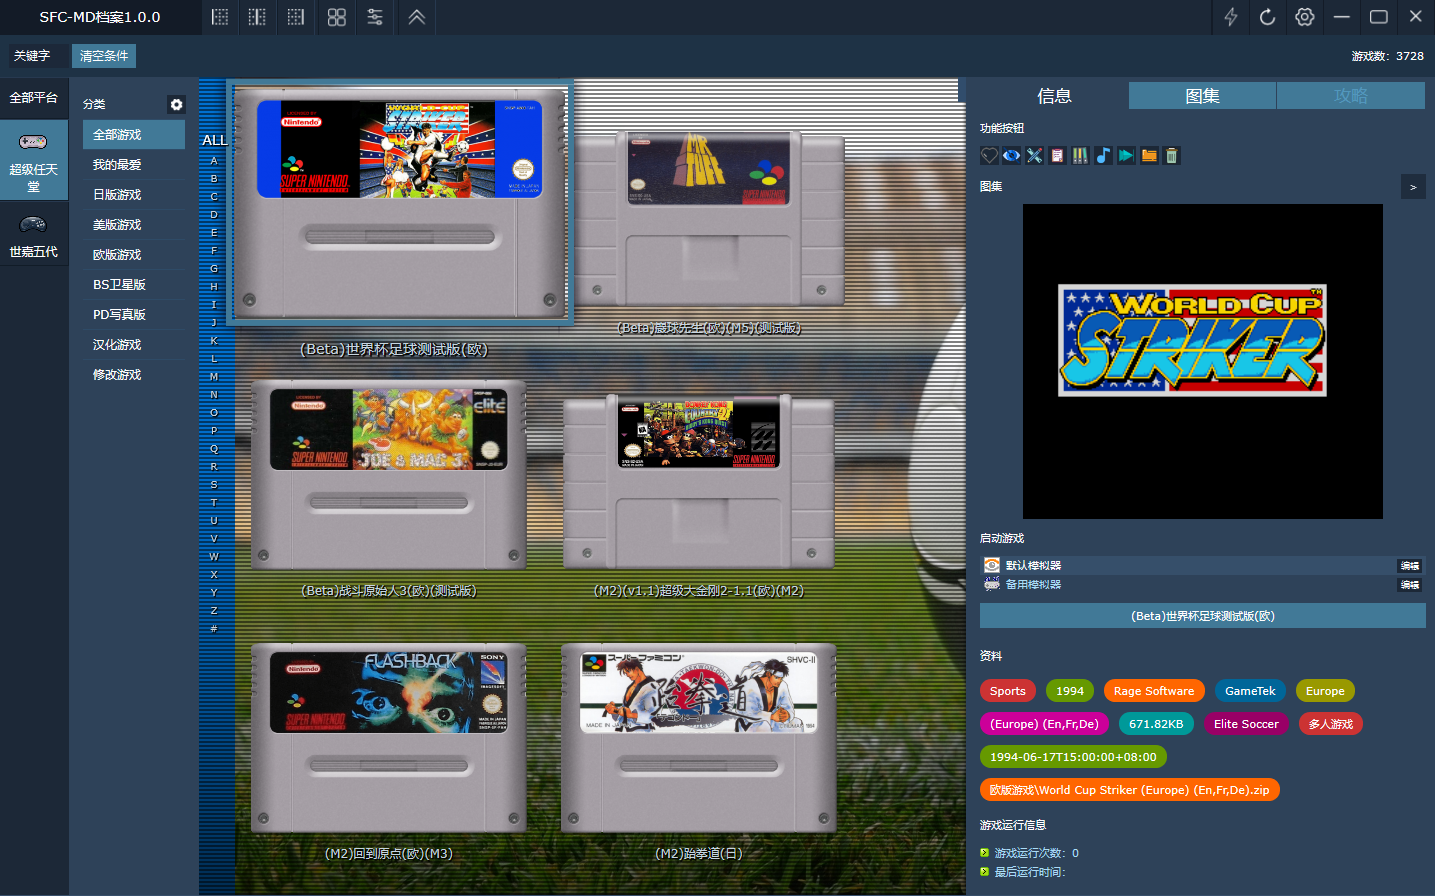Select Donkey Kong Country 2 cartridge thumbnail
The image size is (1435, 896).
tap(699, 482)
